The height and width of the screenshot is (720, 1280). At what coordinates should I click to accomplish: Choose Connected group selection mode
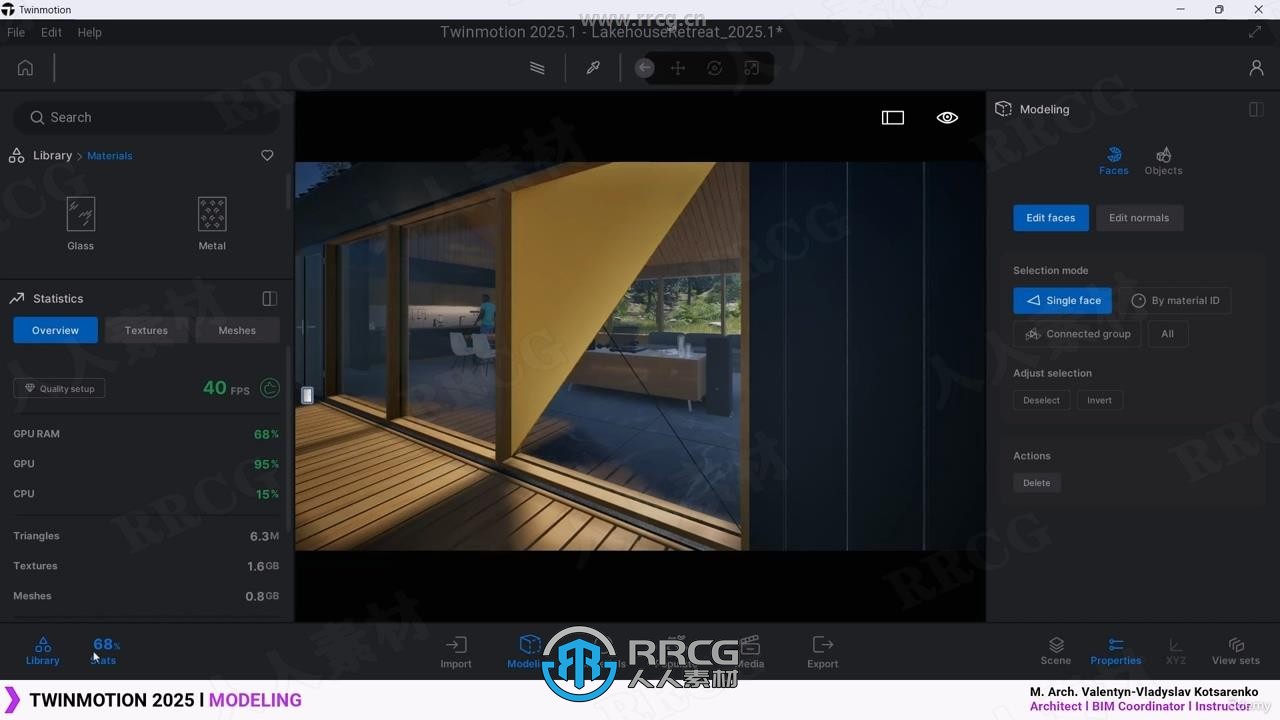click(x=1077, y=334)
